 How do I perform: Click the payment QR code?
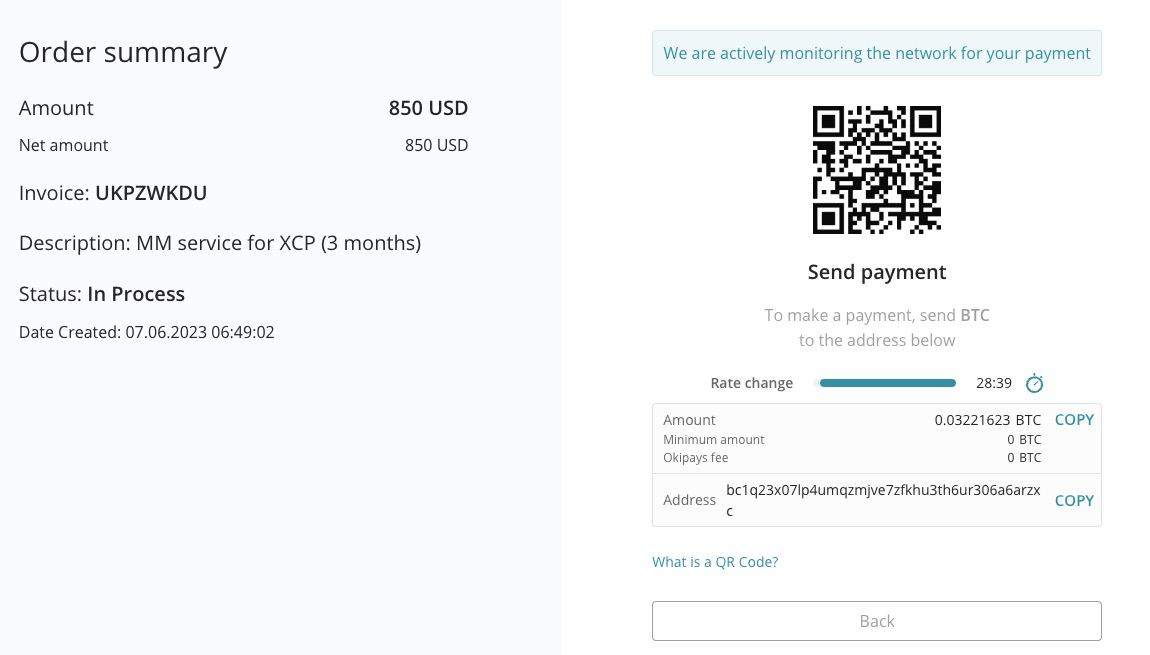coord(876,170)
